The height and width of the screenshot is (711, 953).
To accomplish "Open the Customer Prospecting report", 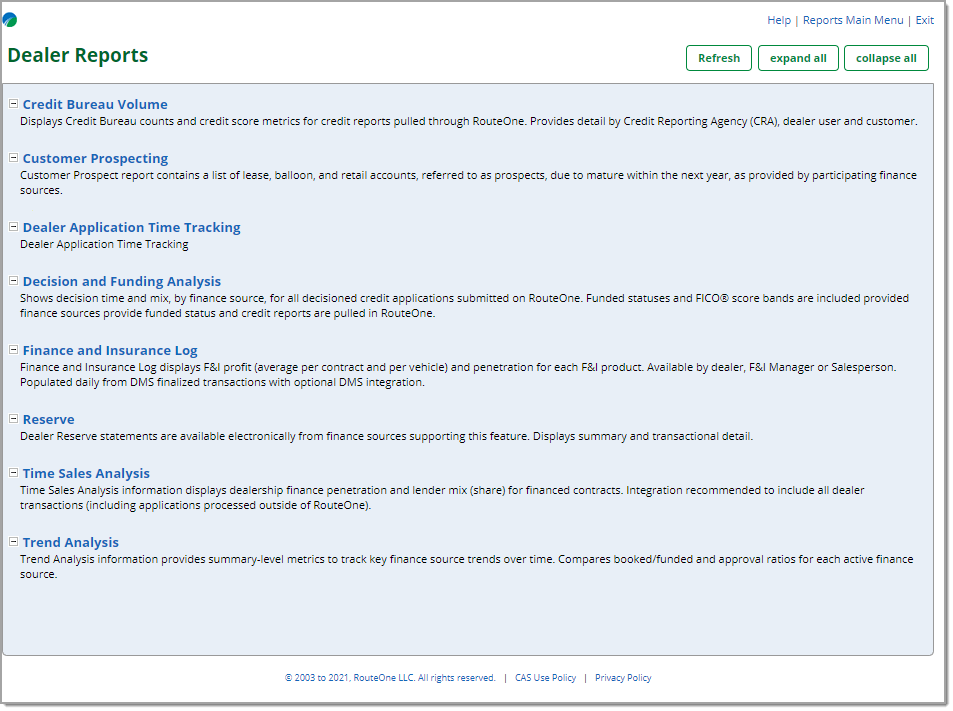I will coord(95,159).
